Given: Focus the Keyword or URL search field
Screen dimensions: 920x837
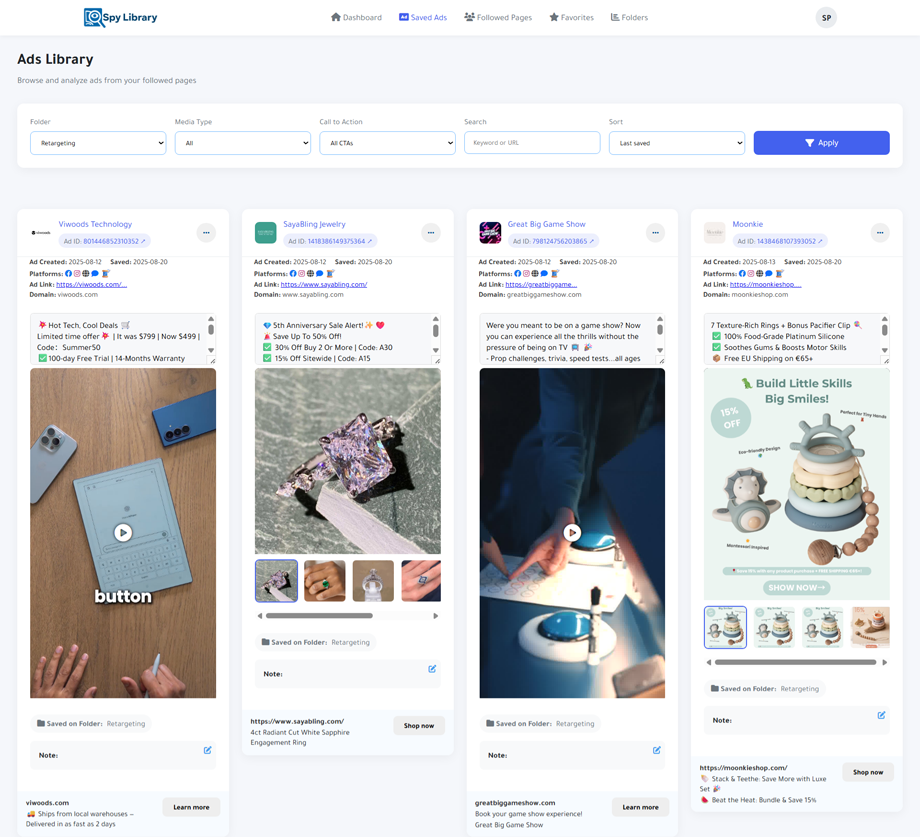Looking at the screenshot, I should click(532, 143).
